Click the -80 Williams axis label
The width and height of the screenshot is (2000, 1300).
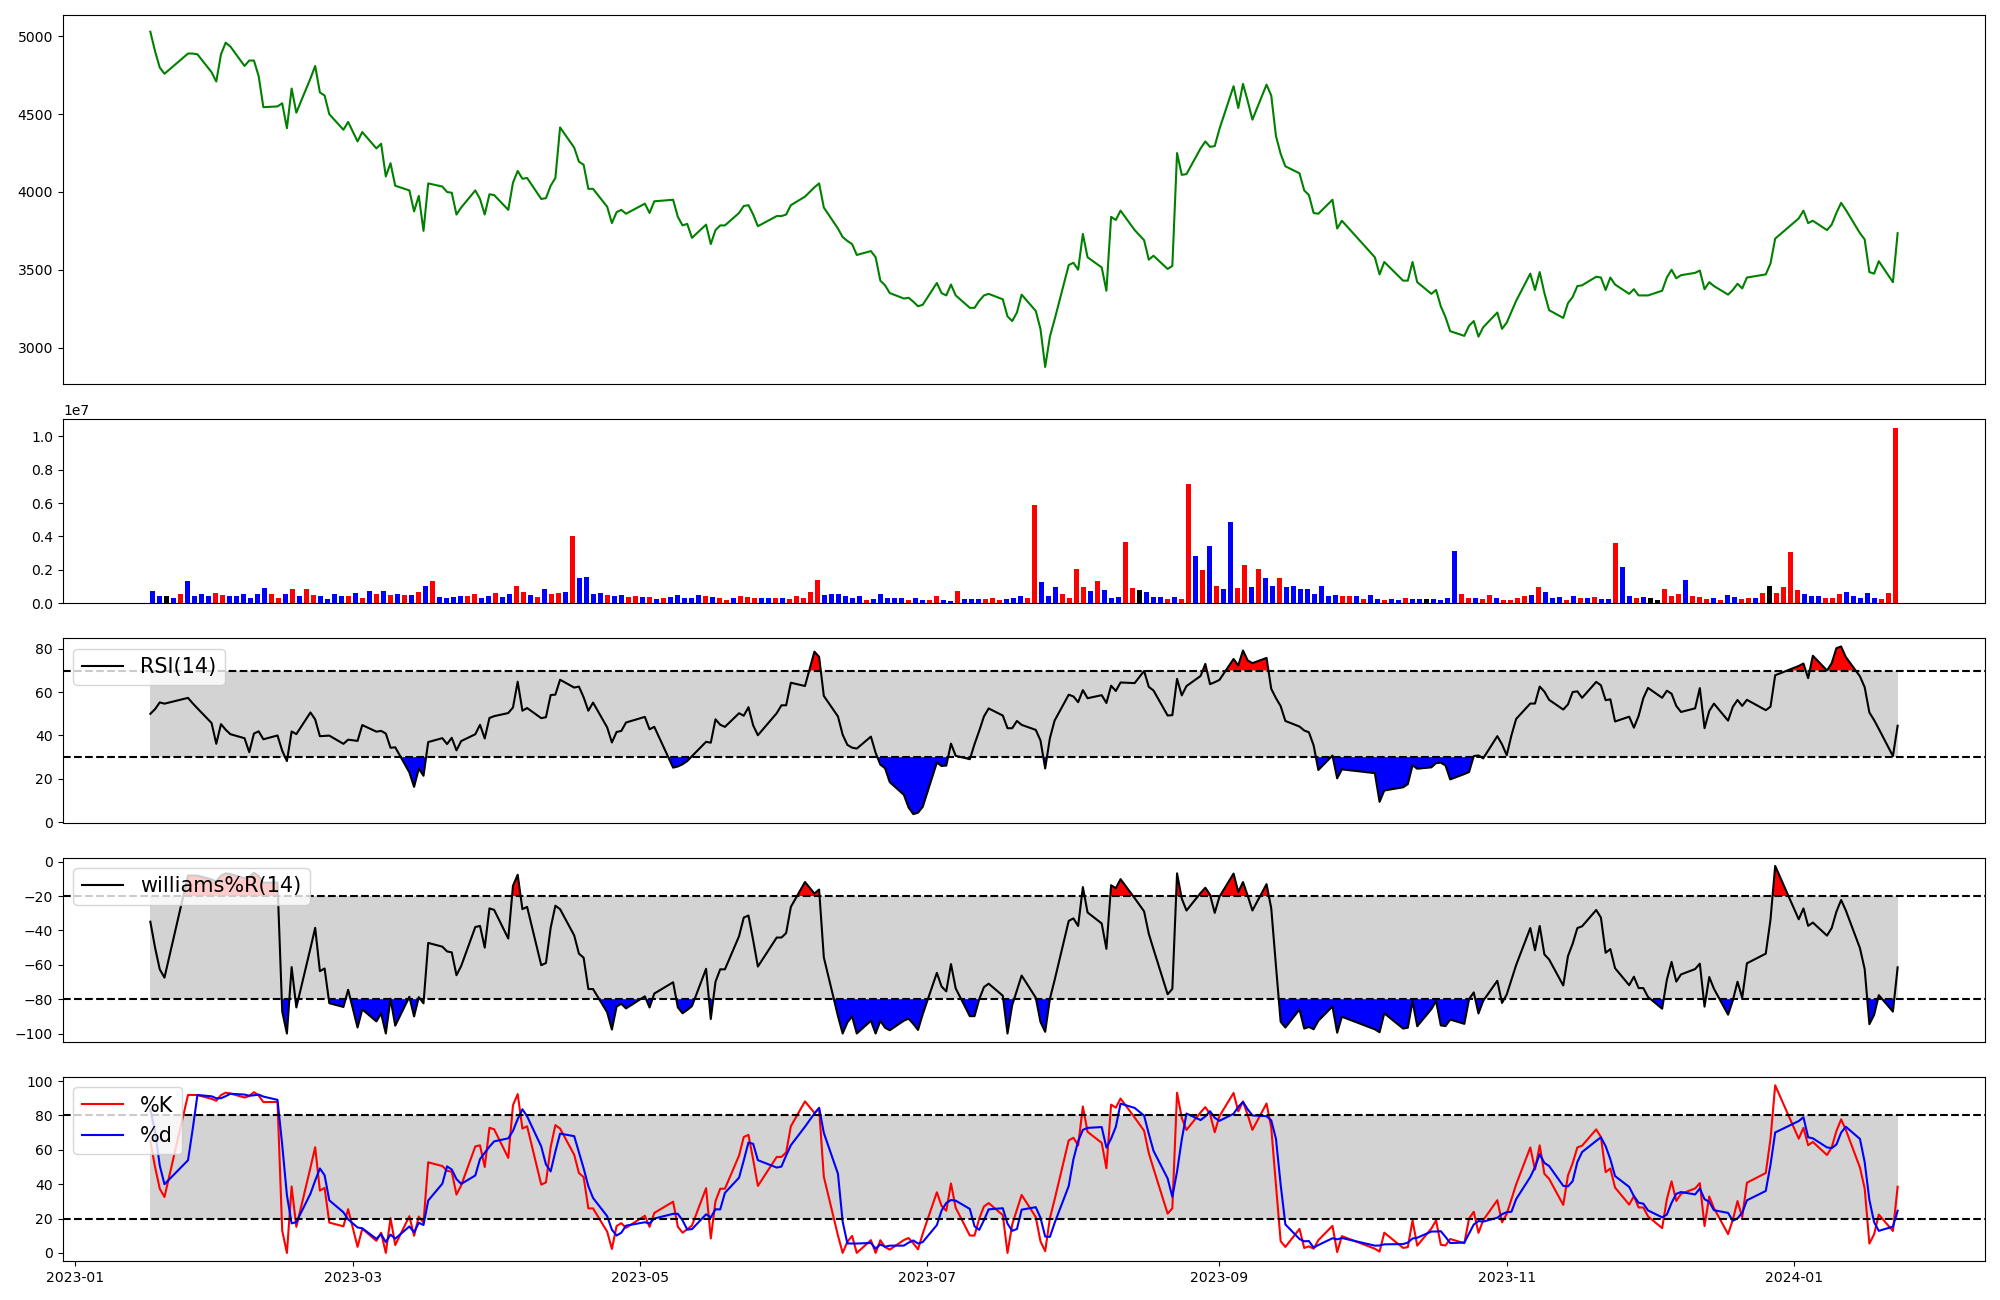tap(38, 1000)
